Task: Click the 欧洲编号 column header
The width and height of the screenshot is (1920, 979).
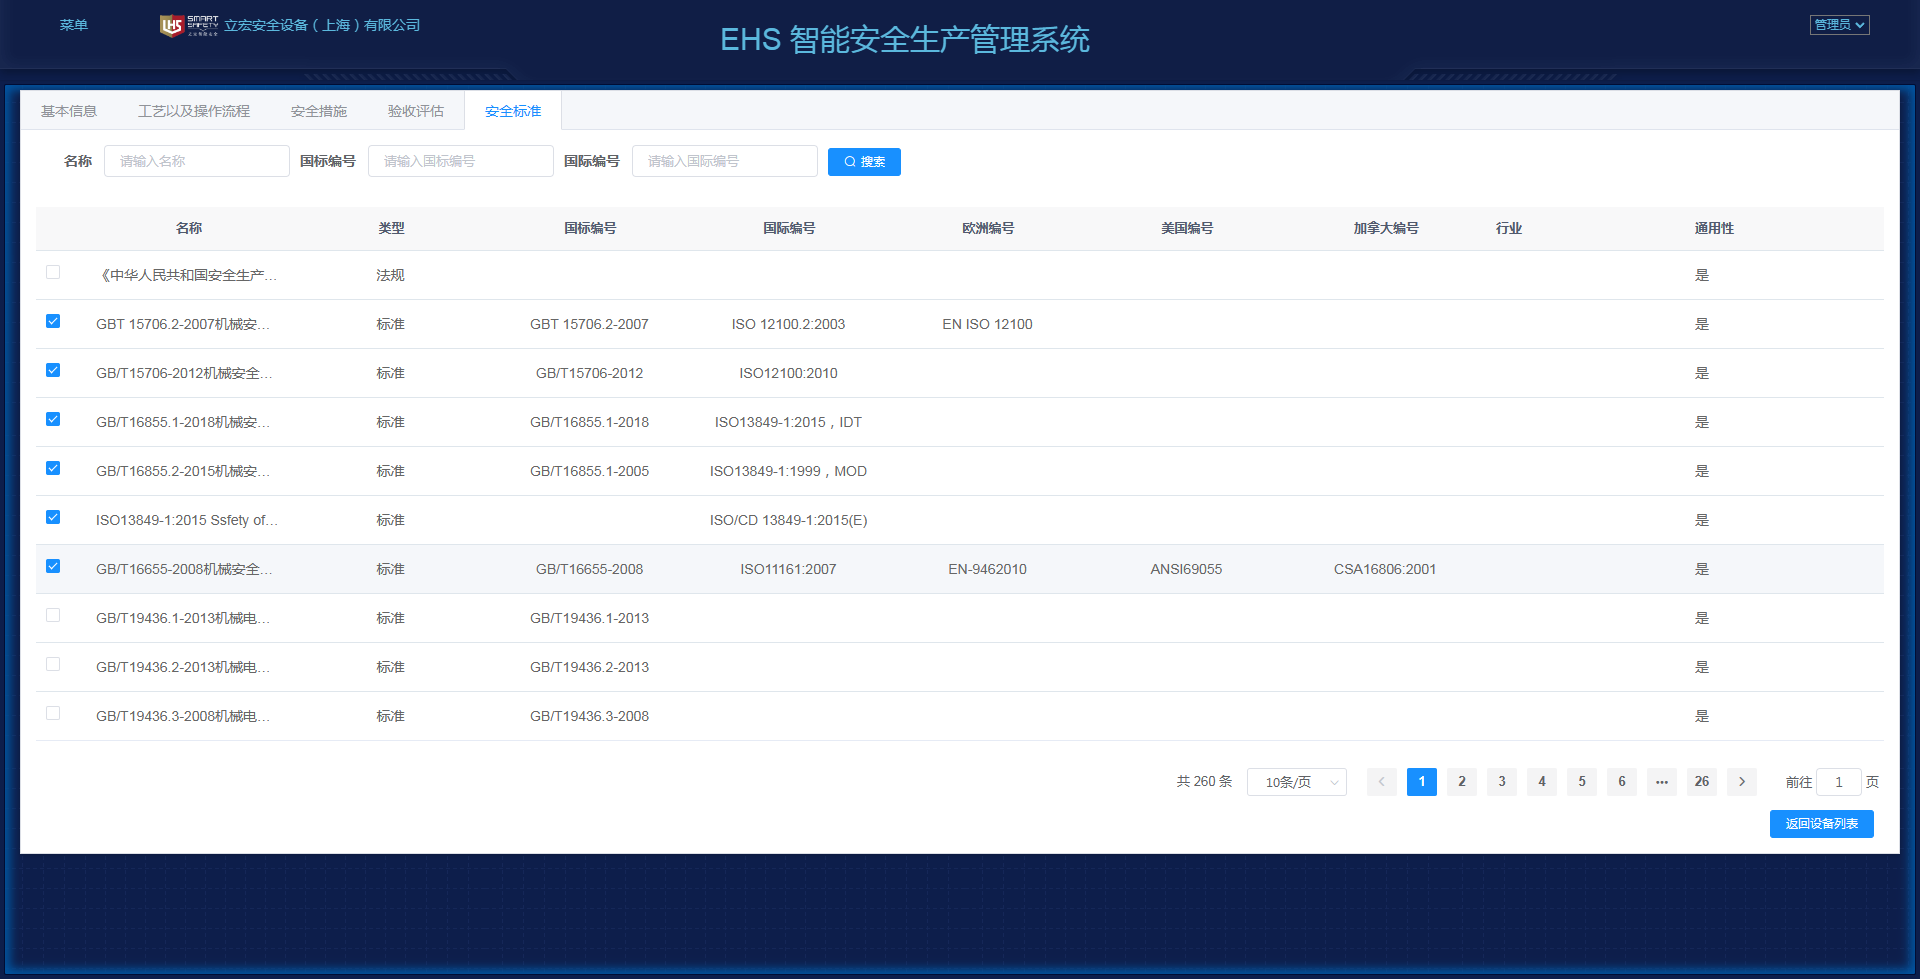Action: point(988,228)
